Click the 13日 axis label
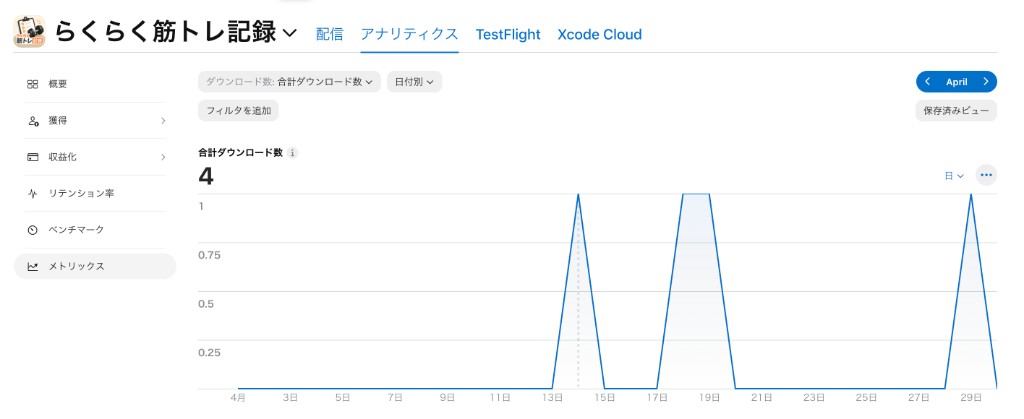 tap(552, 397)
